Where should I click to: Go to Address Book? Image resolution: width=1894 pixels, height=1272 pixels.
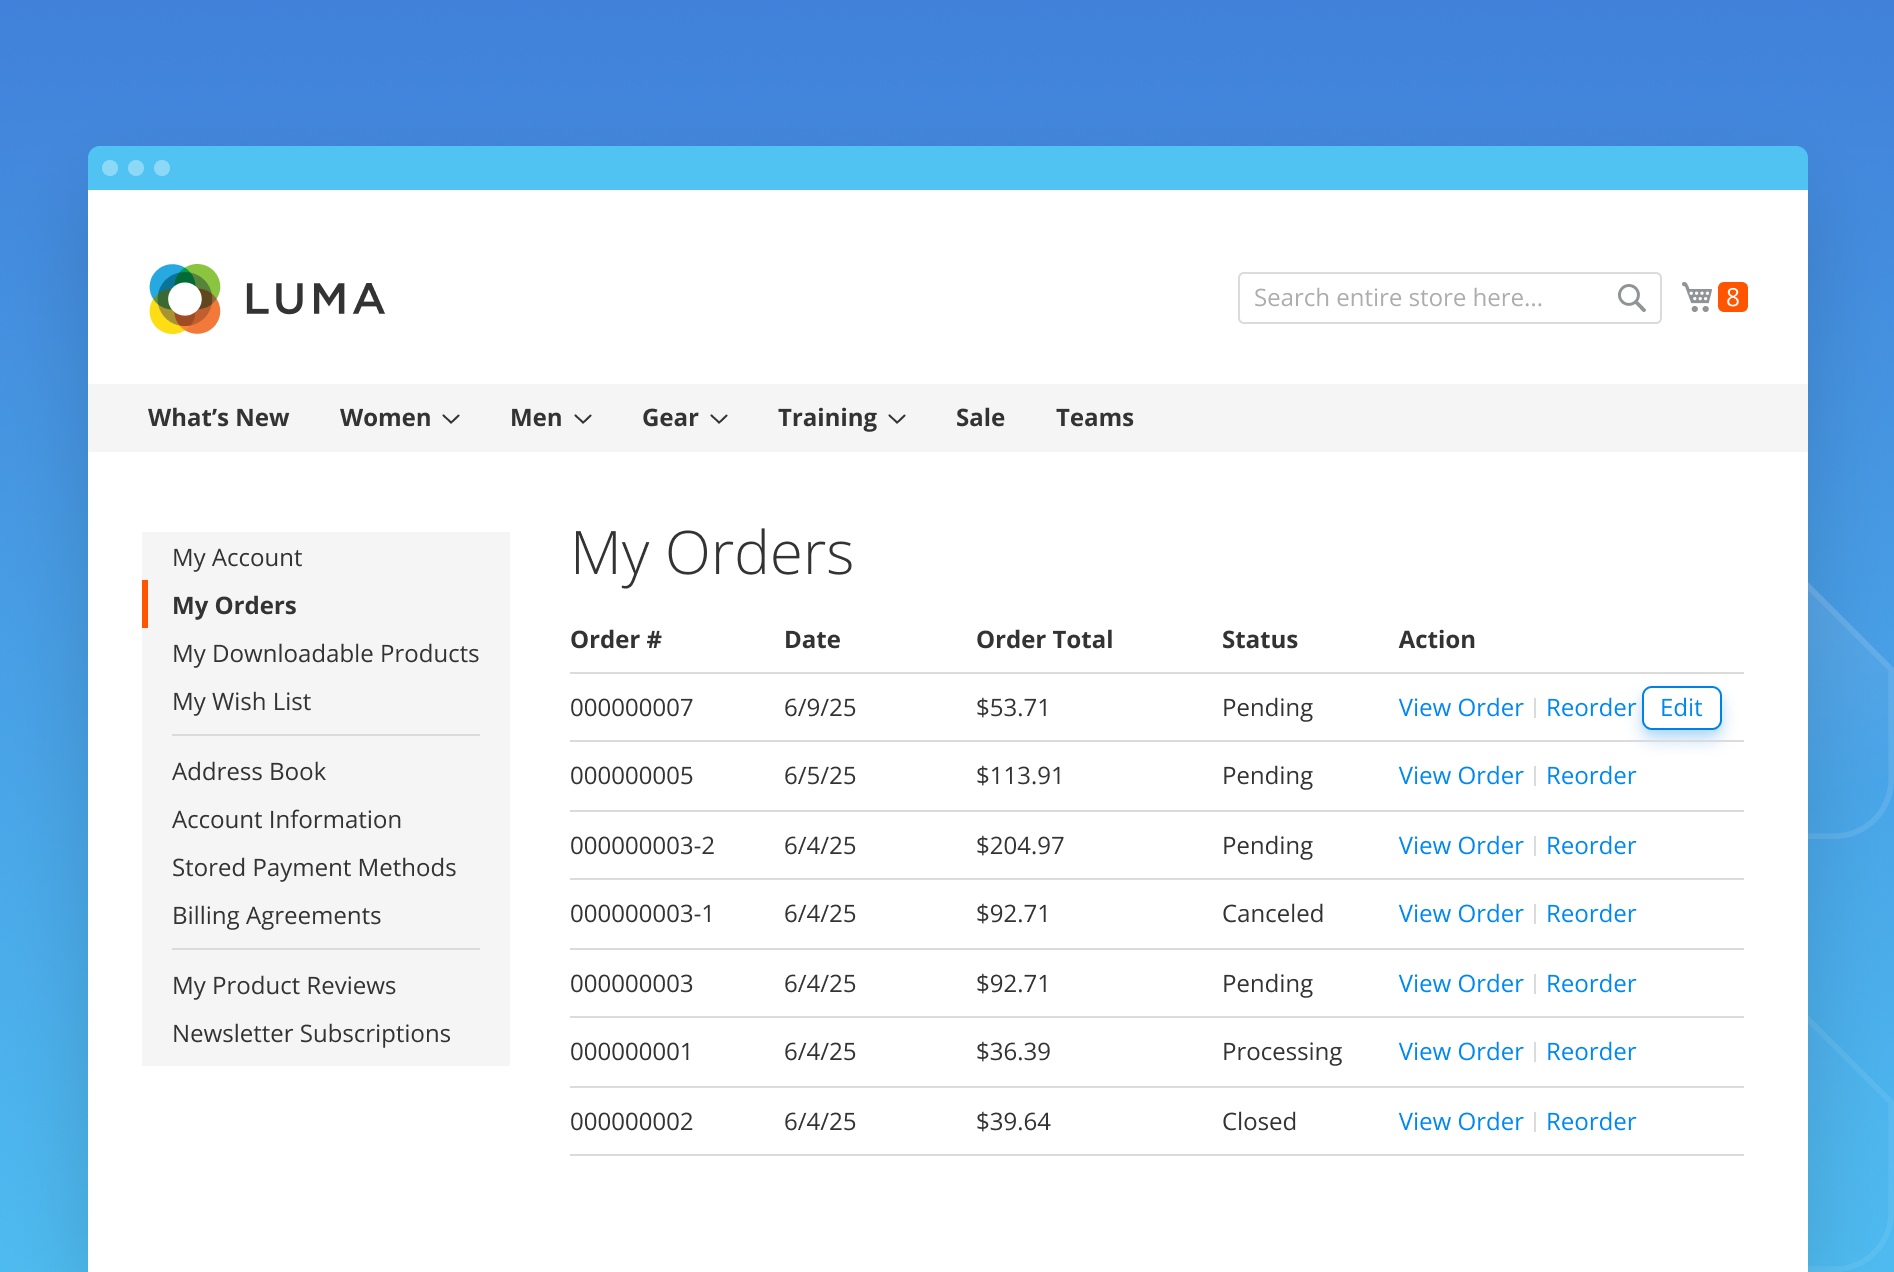tap(249, 771)
